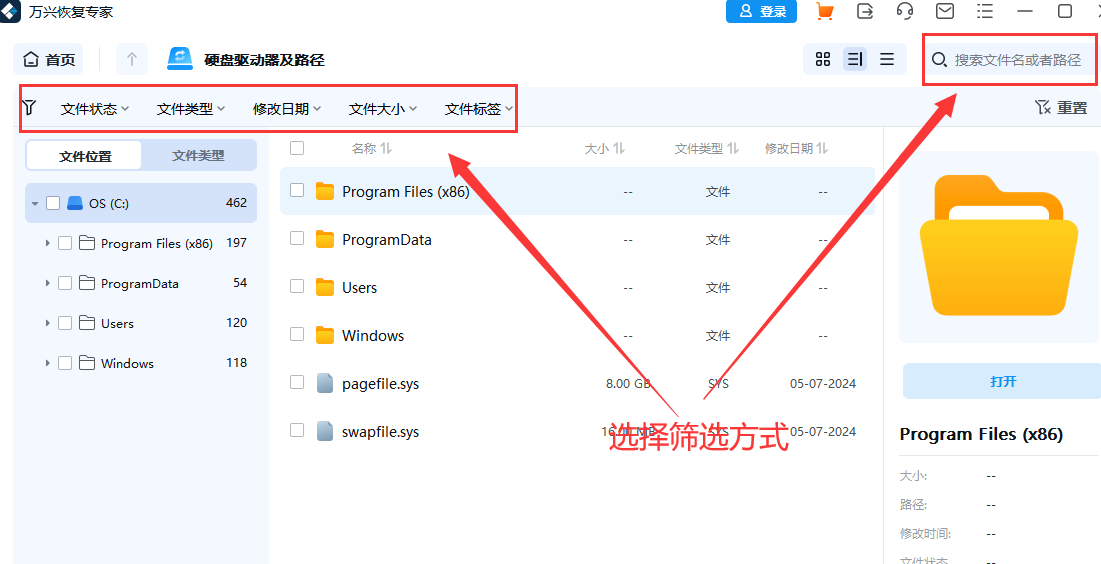Open the shopping cart icon
This screenshot has width=1101, height=564.
[824, 11]
